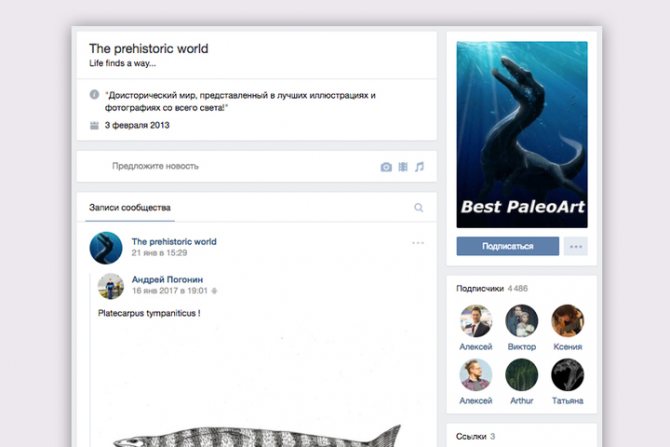Open the more actions button next to Подписаться

(x=576, y=247)
